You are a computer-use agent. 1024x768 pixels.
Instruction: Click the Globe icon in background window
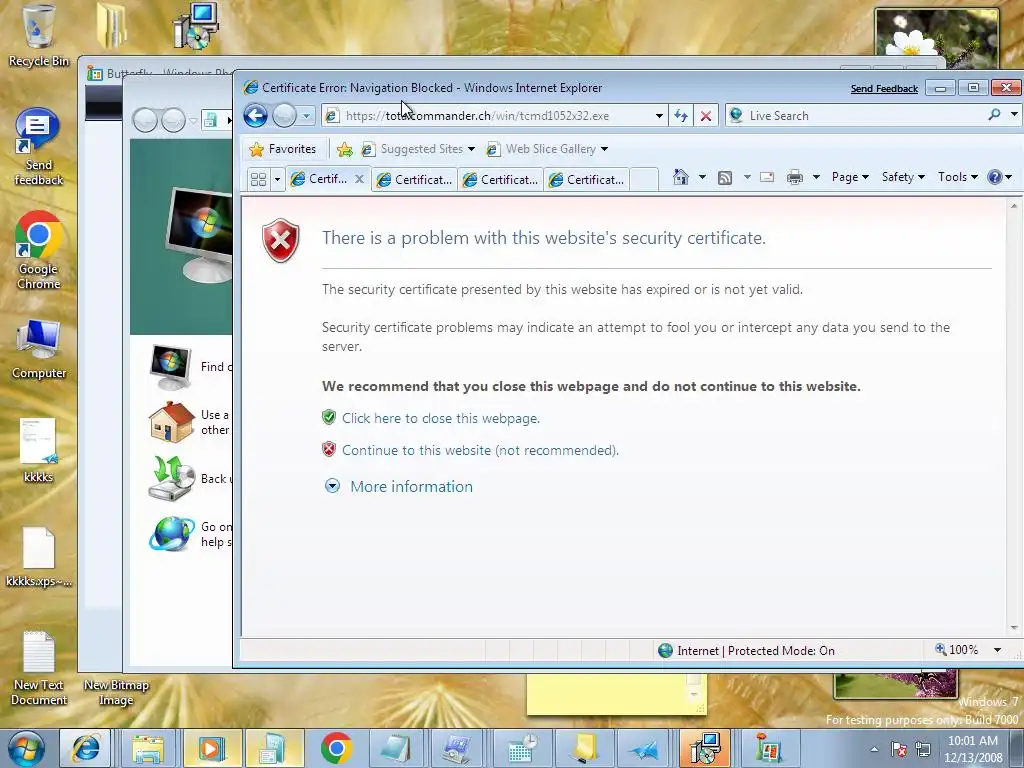point(172,534)
